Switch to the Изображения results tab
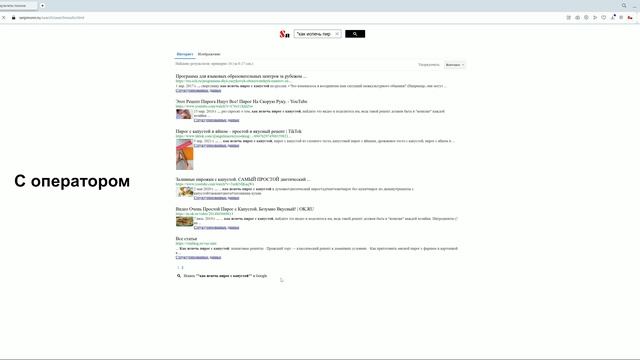 pyautogui.click(x=209, y=54)
